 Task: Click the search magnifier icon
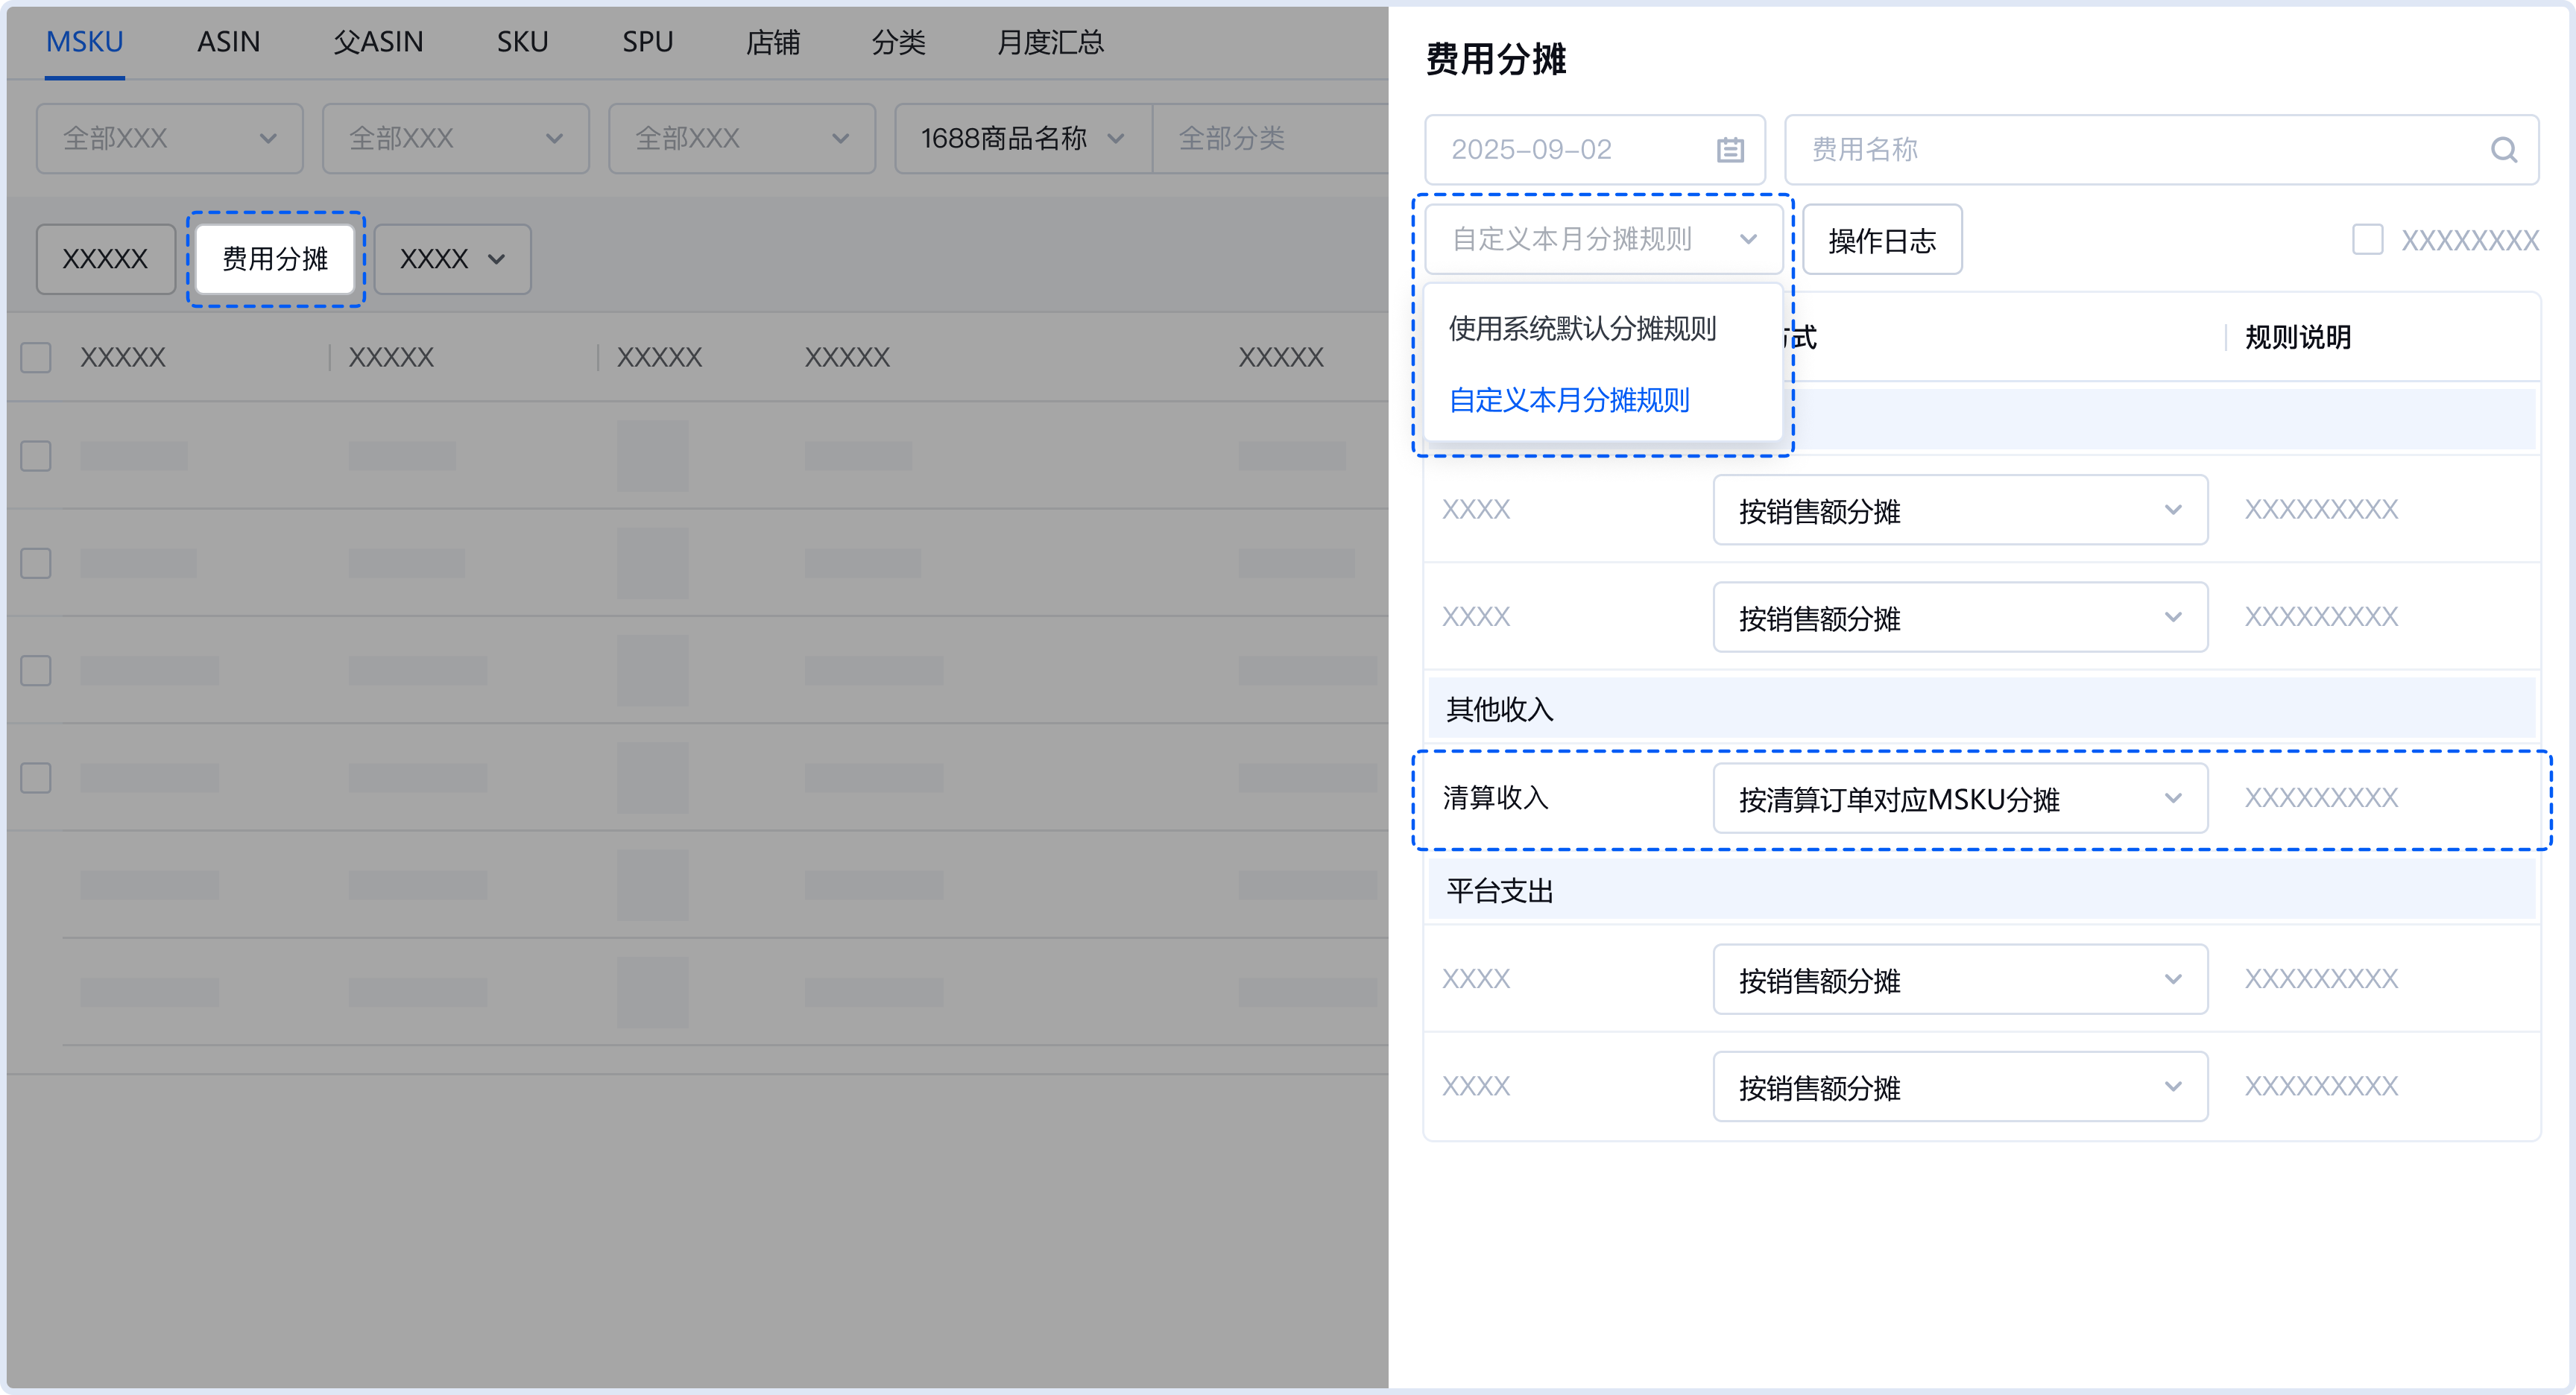point(2503,150)
